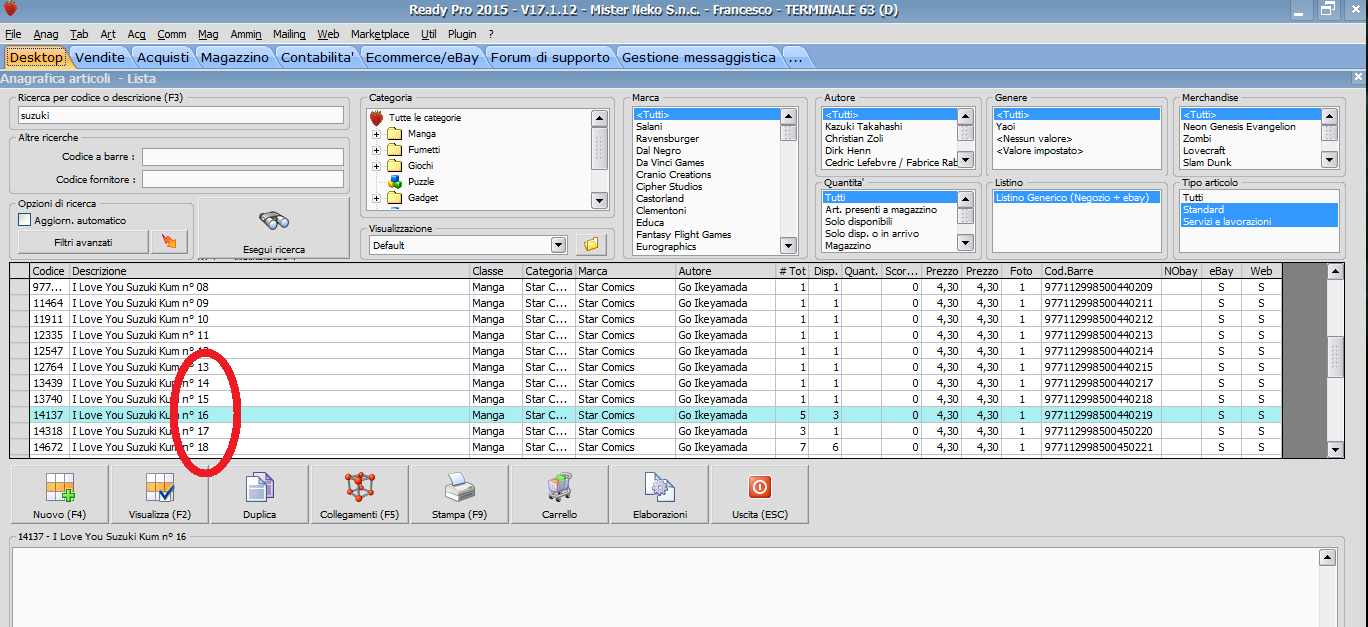Open the Elaborazioni processing button

tap(660, 494)
